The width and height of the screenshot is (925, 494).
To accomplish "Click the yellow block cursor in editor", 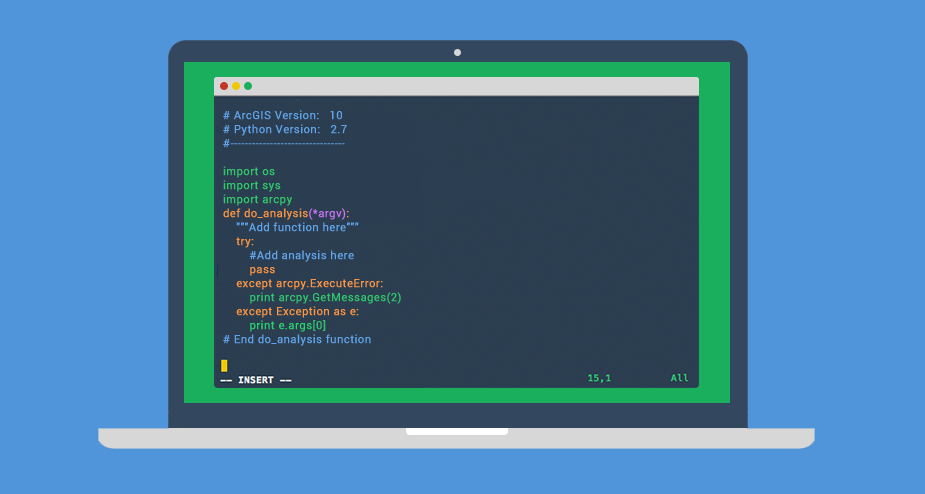I will [x=225, y=366].
